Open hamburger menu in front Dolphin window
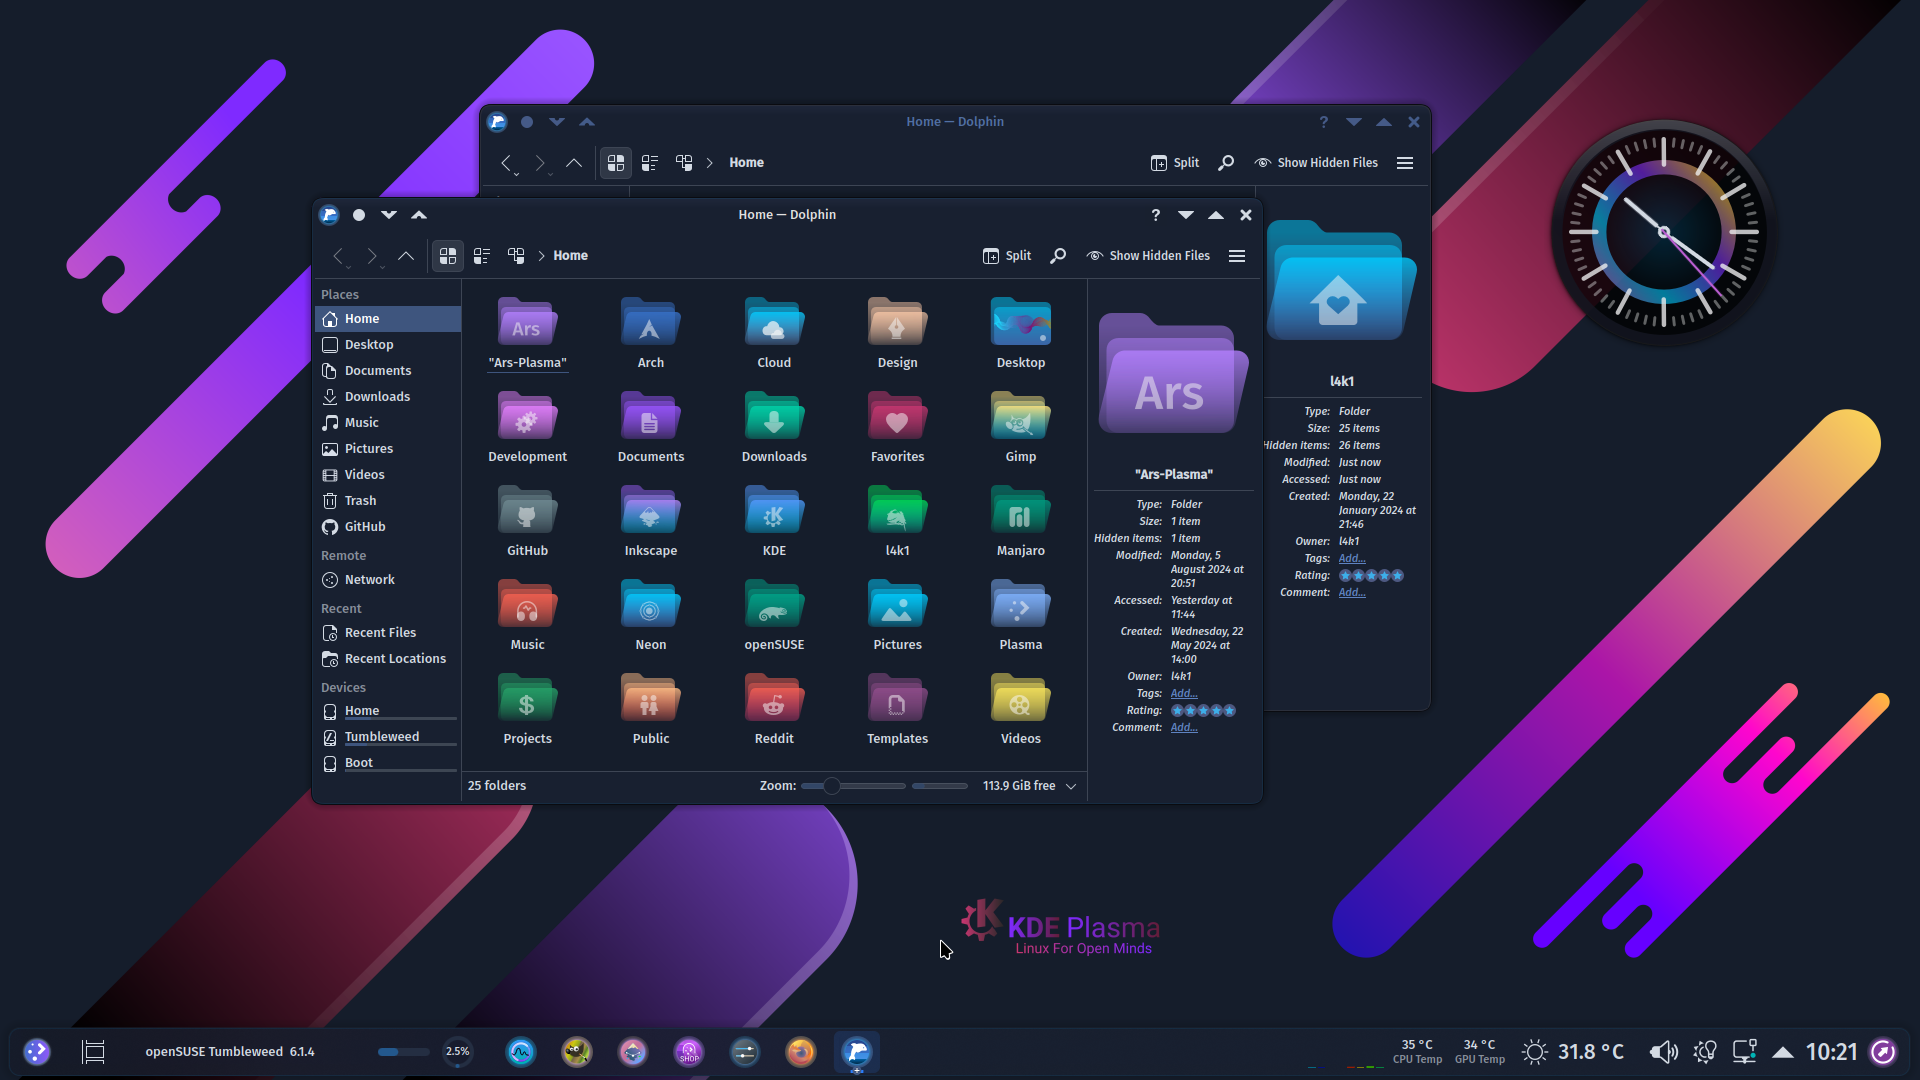This screenshot has height=1080, width=1920. pos(1237,256)
